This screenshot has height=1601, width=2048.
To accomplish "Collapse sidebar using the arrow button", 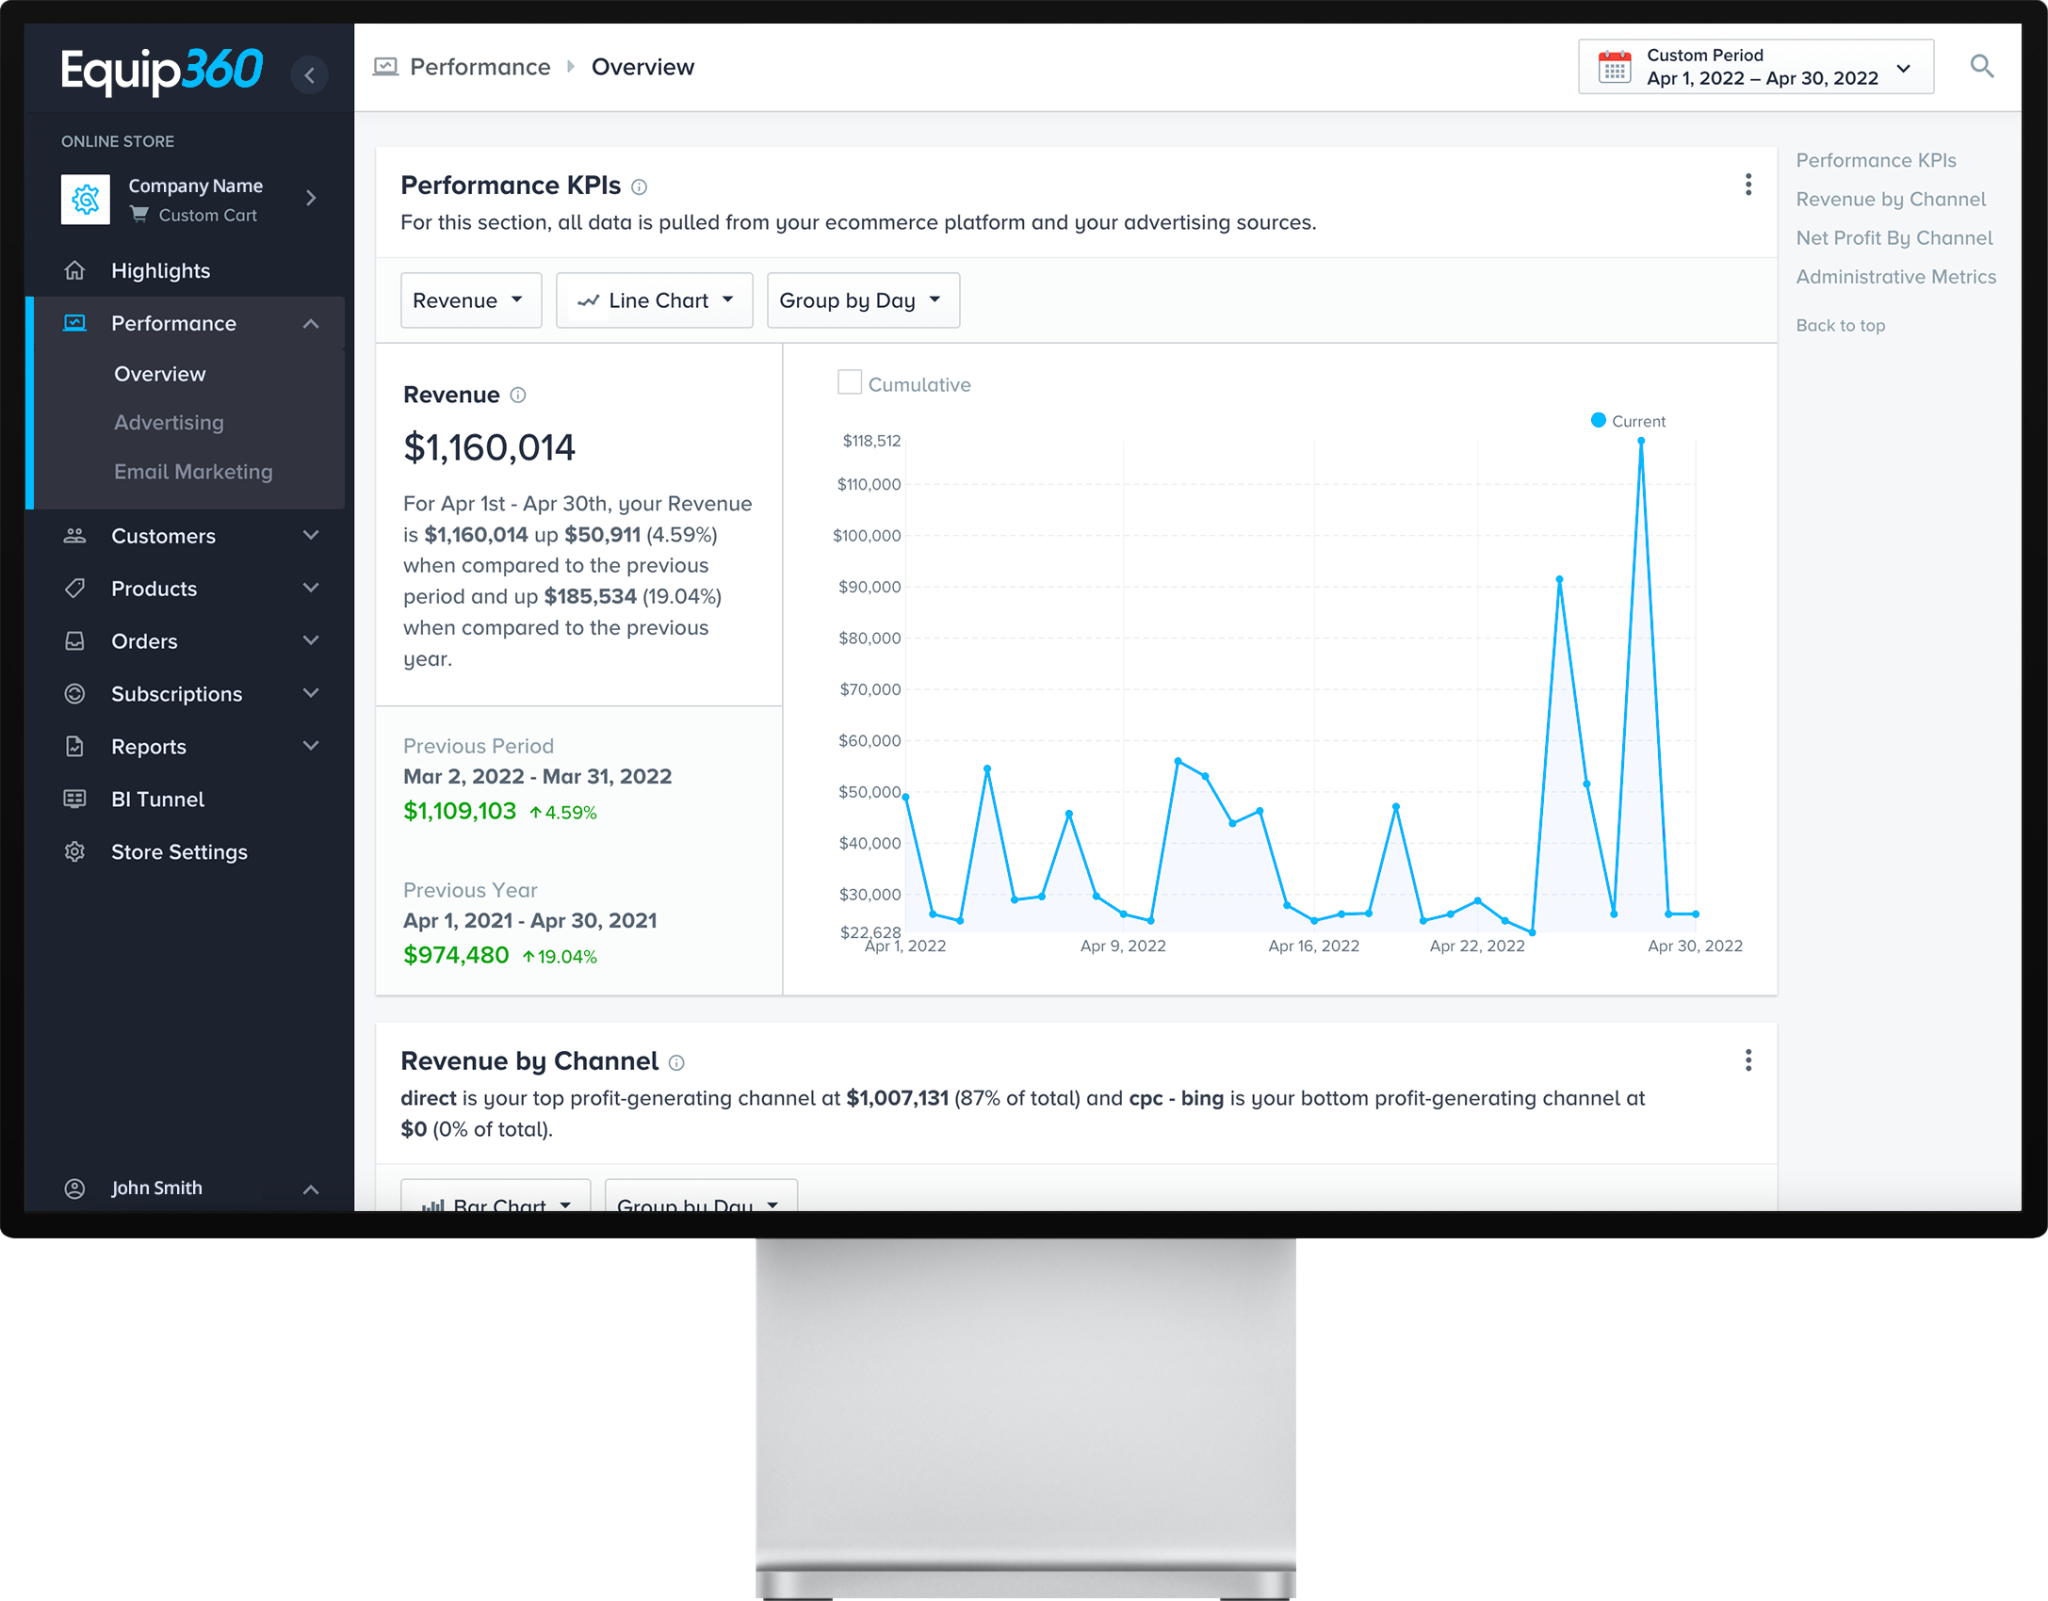I will 310,75.
